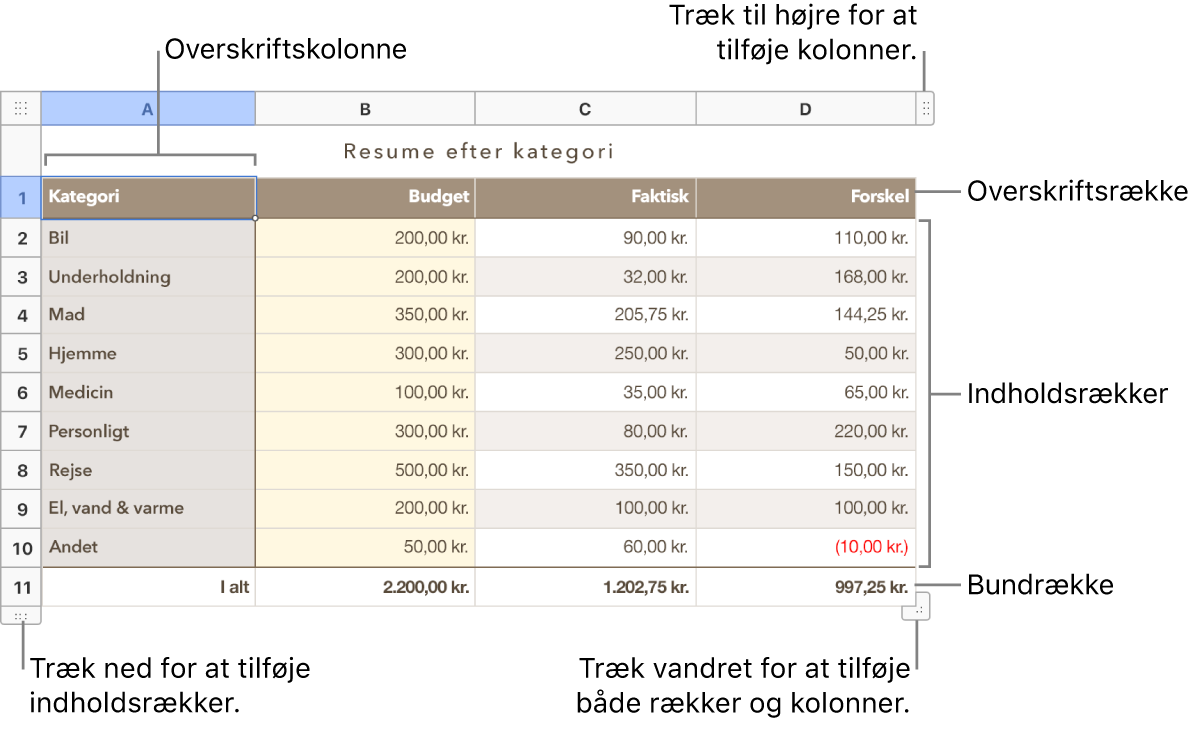
Task: Select the Mad budget cell '350,00 kr.'
Action: tap(365, 315)
